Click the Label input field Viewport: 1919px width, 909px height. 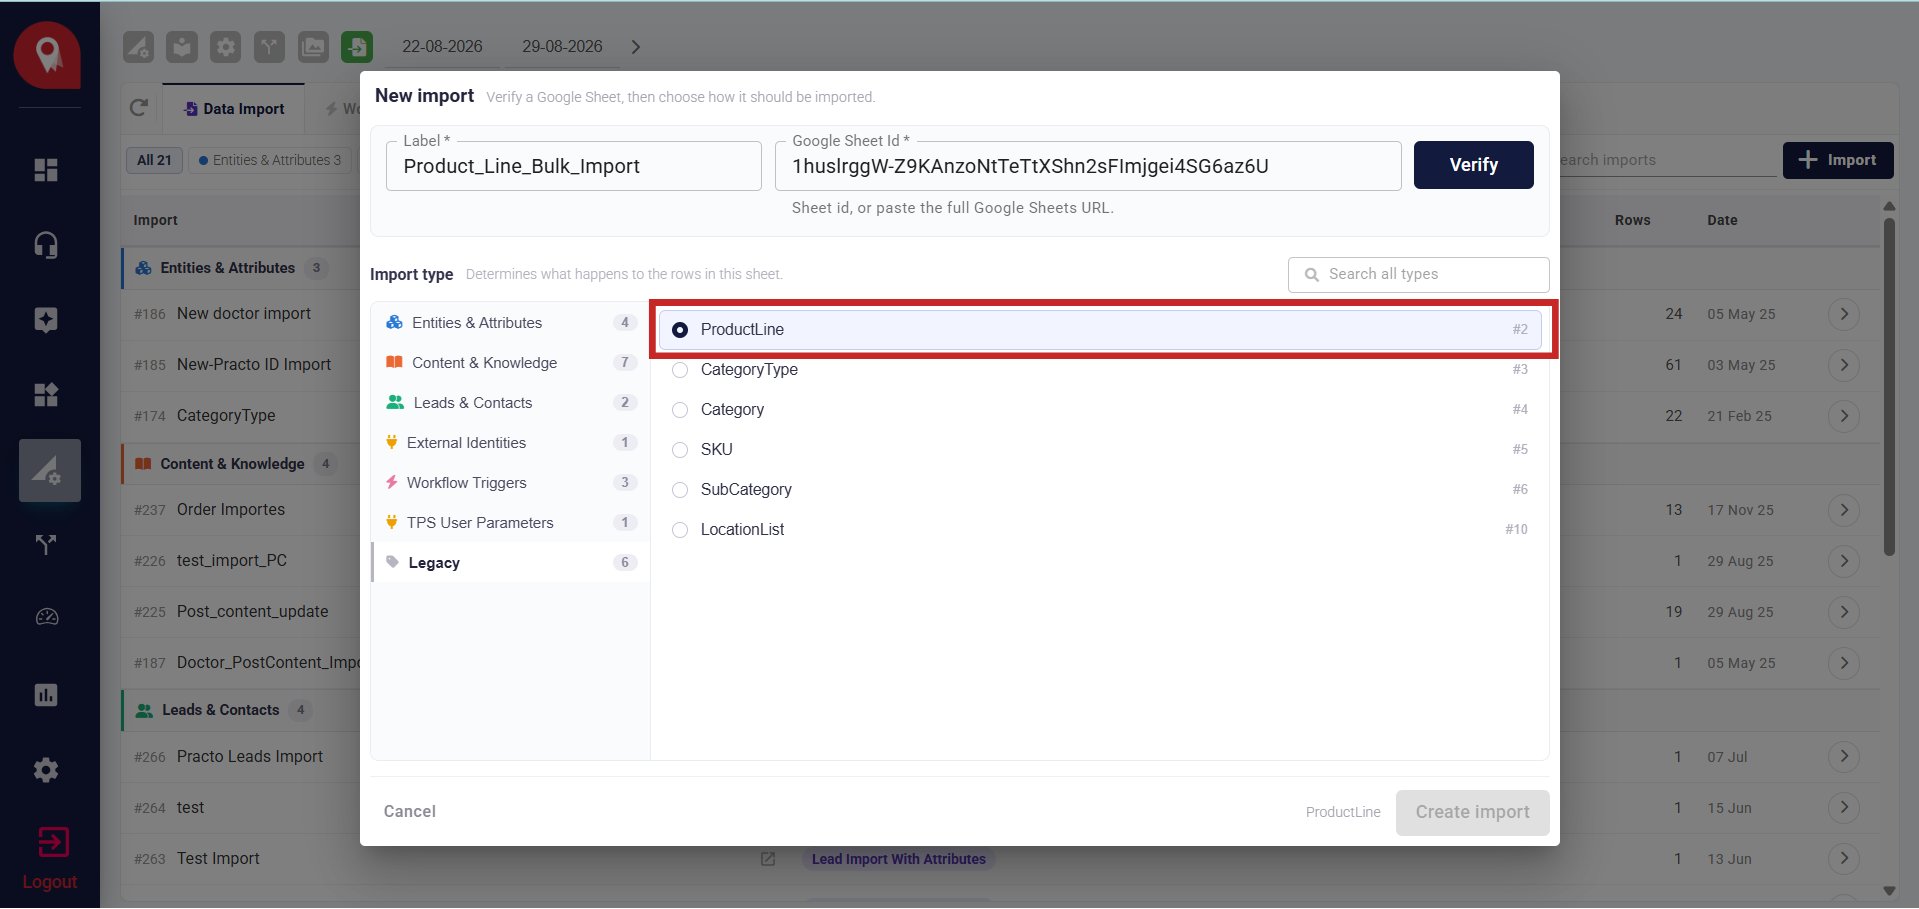pos(573,166)
